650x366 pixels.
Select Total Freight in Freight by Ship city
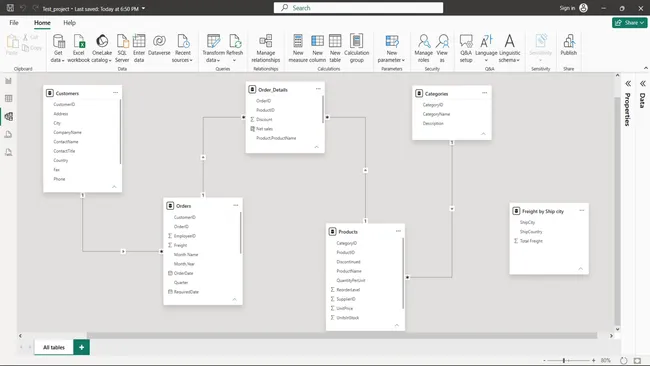pyautogui.click(x=531, y=241)
